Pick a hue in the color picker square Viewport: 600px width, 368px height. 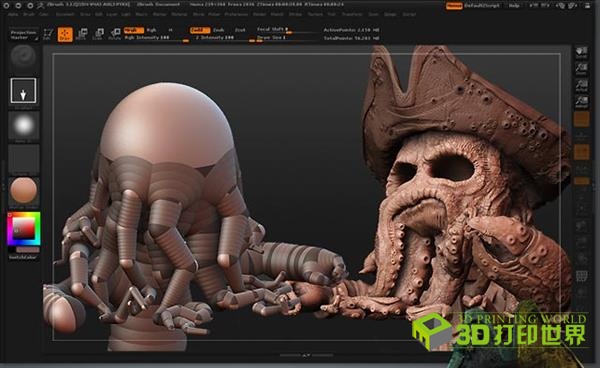click(24, 229)
